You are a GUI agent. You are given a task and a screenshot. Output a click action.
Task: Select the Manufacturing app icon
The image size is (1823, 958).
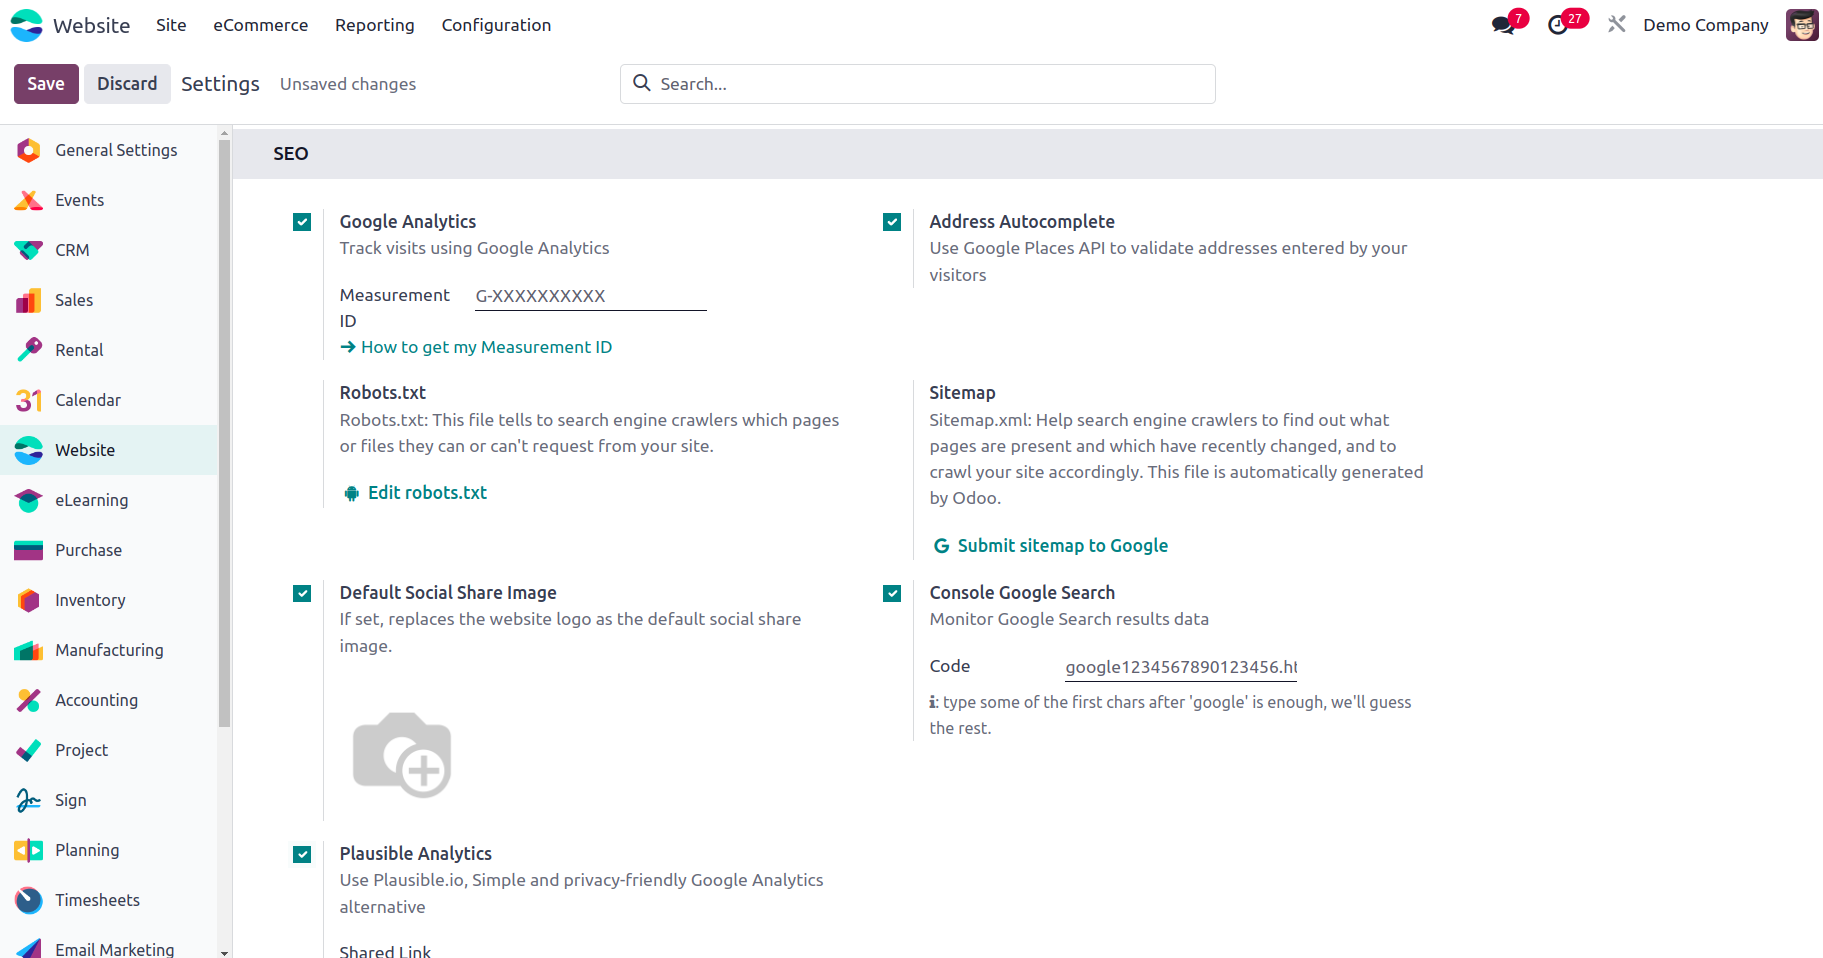tap(28, 650)
